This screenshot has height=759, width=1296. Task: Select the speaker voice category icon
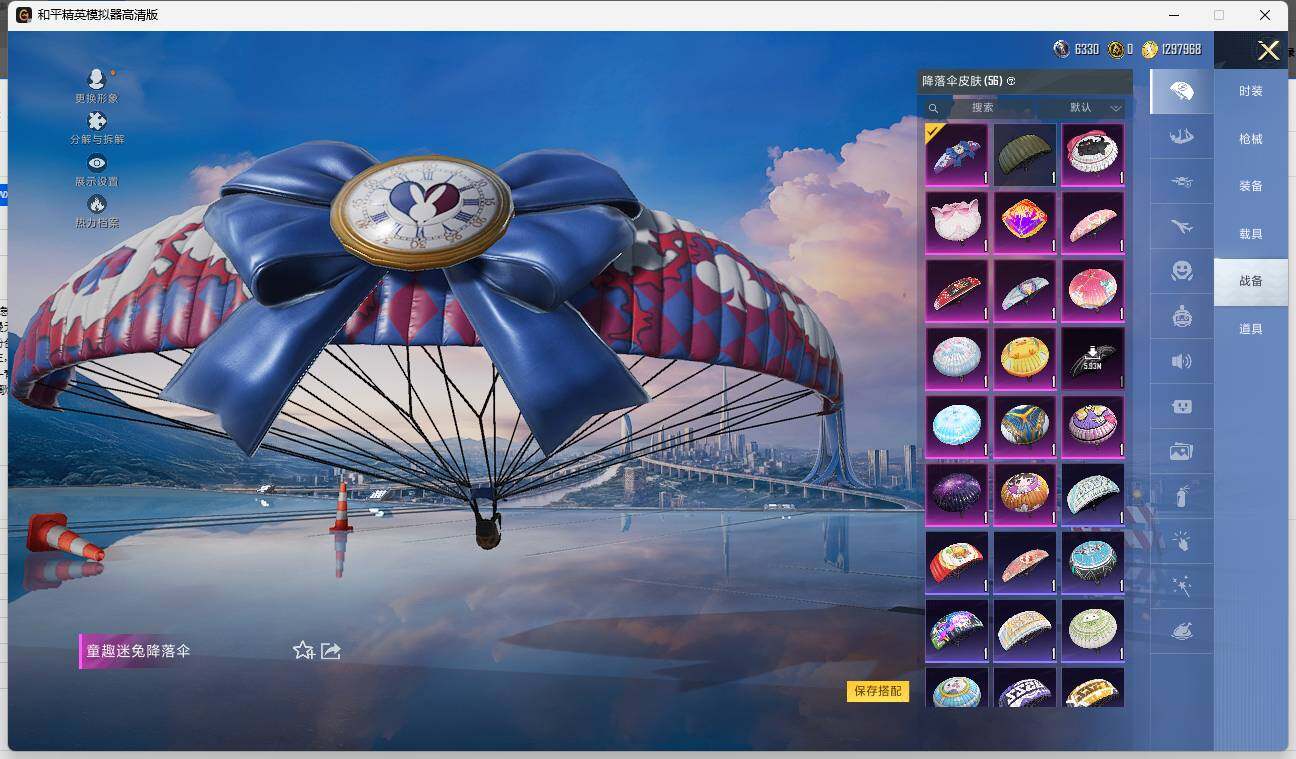click(1181, 361)
